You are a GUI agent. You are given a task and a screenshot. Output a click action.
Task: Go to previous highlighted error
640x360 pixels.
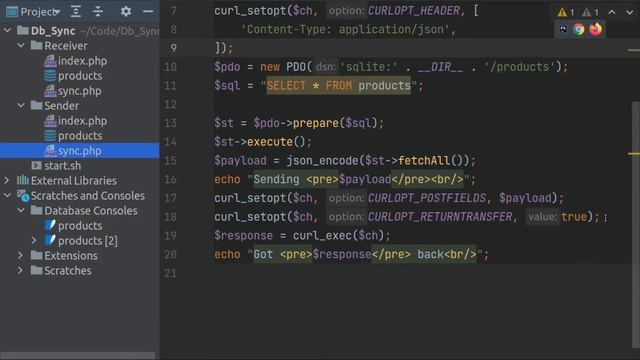click(x=612, y=12)
